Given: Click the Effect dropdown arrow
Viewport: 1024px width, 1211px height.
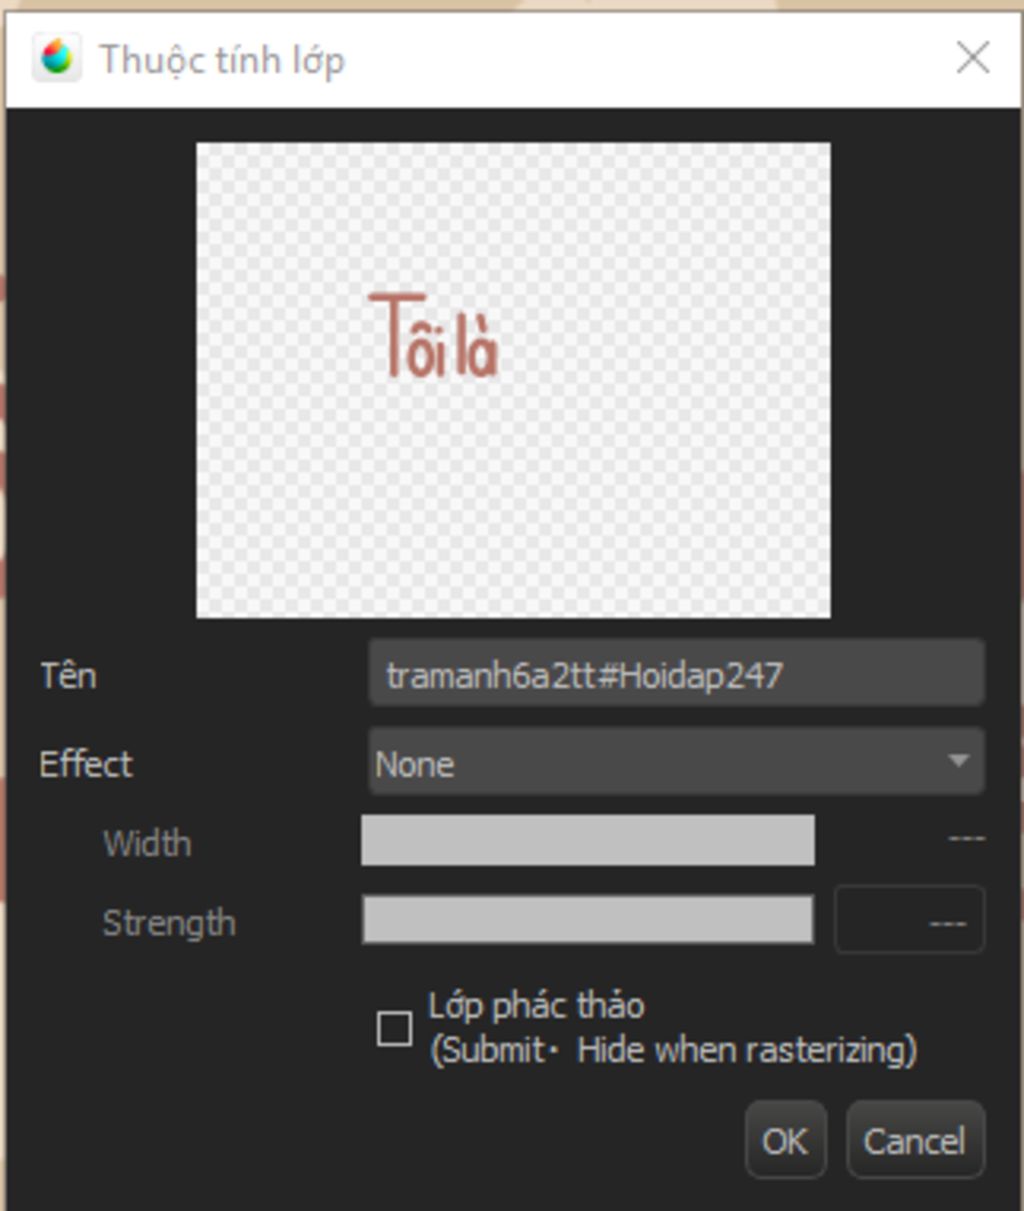Looking at the screenshot, I should (x=958, y=762).
